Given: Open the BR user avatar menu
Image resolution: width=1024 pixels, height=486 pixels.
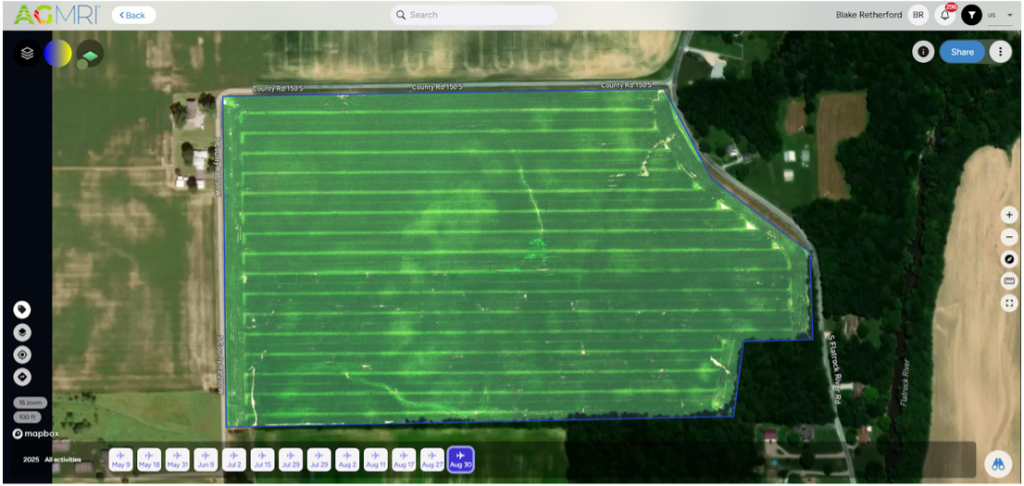Looking at the screenshot, I should tap(917, 15).
